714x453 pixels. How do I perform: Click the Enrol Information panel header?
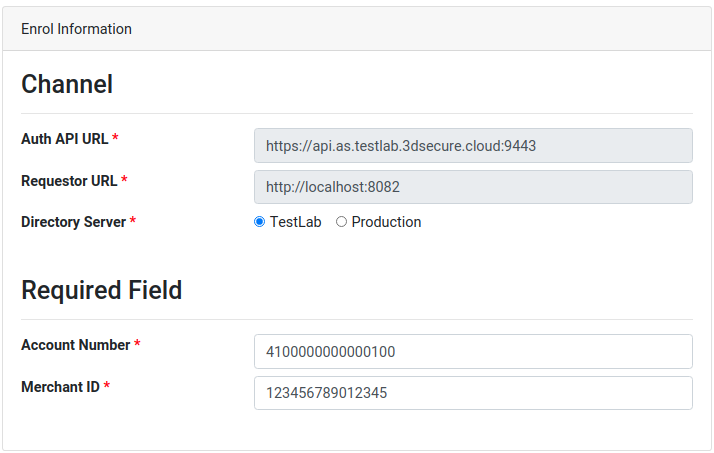tap(357, 29)
